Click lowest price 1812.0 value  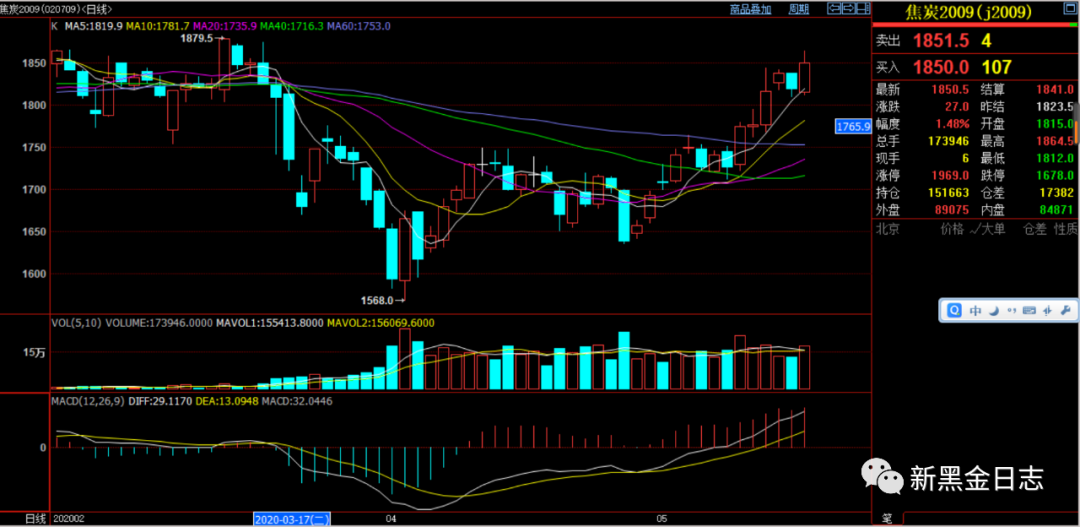coord(1055,158)
